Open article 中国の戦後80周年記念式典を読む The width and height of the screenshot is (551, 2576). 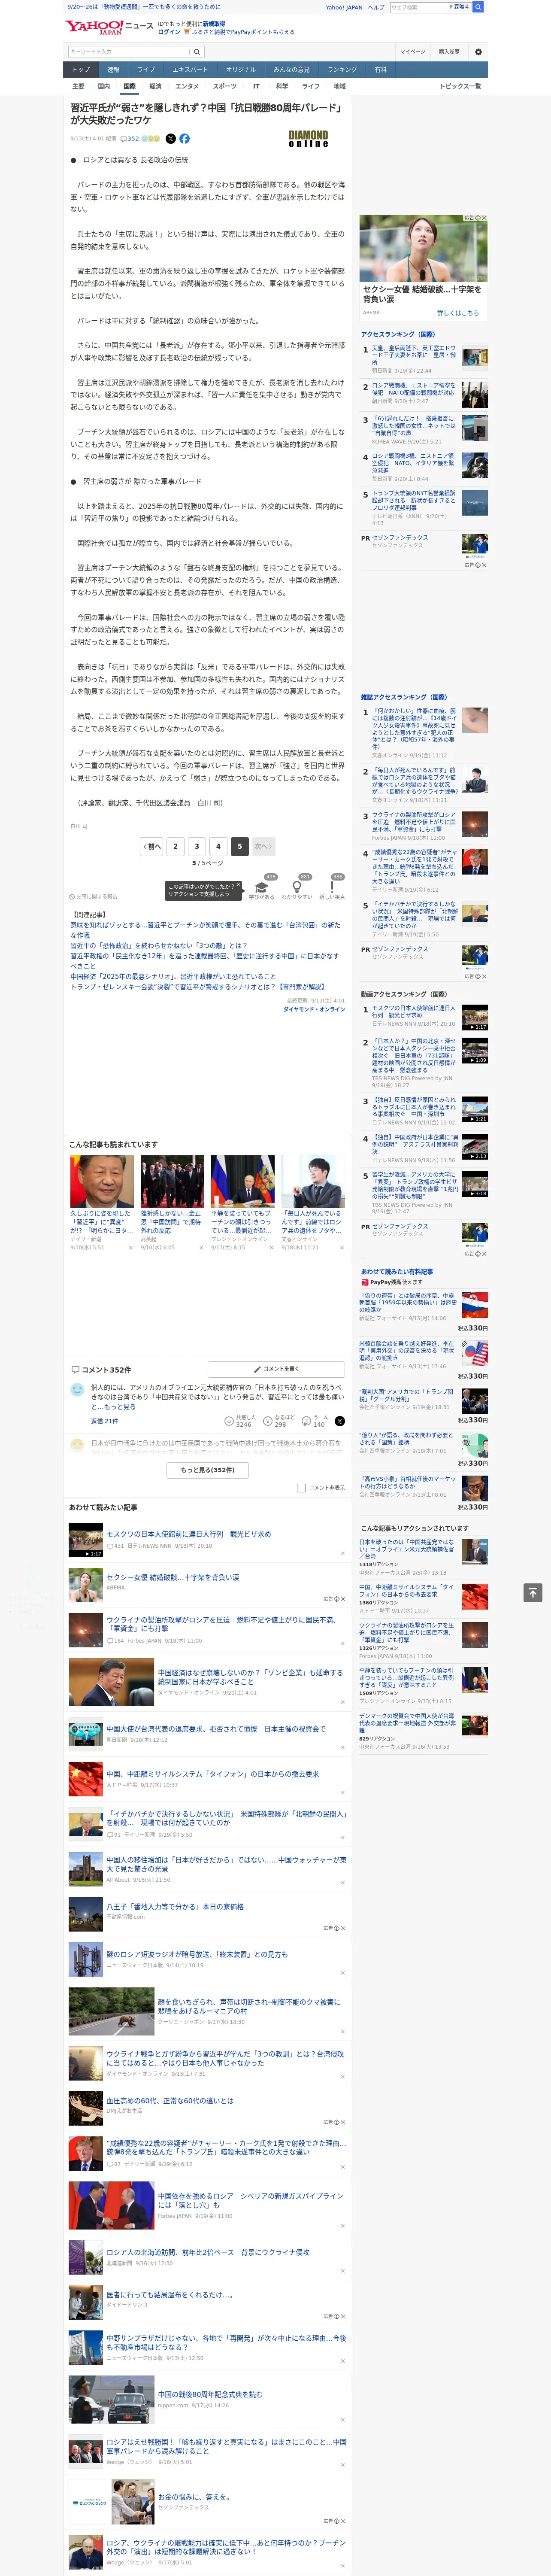[x=210, y=2394]
